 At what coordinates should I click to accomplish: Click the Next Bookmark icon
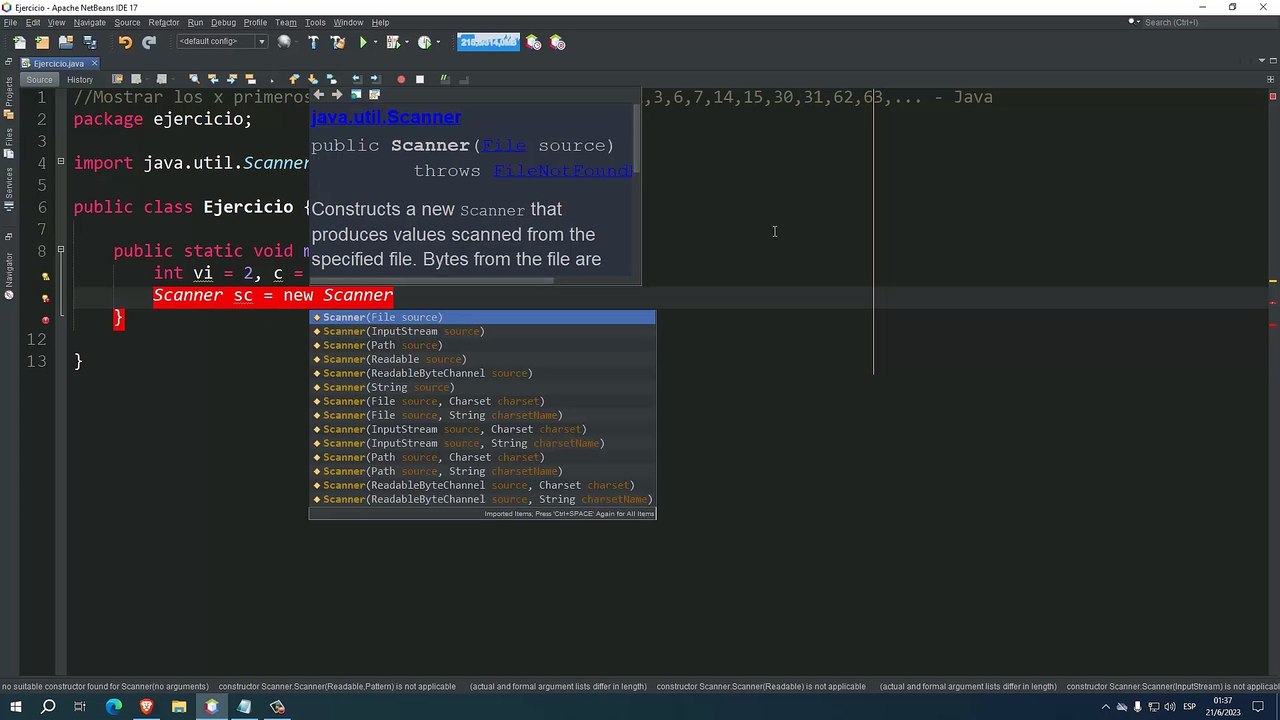click(313, 79)
